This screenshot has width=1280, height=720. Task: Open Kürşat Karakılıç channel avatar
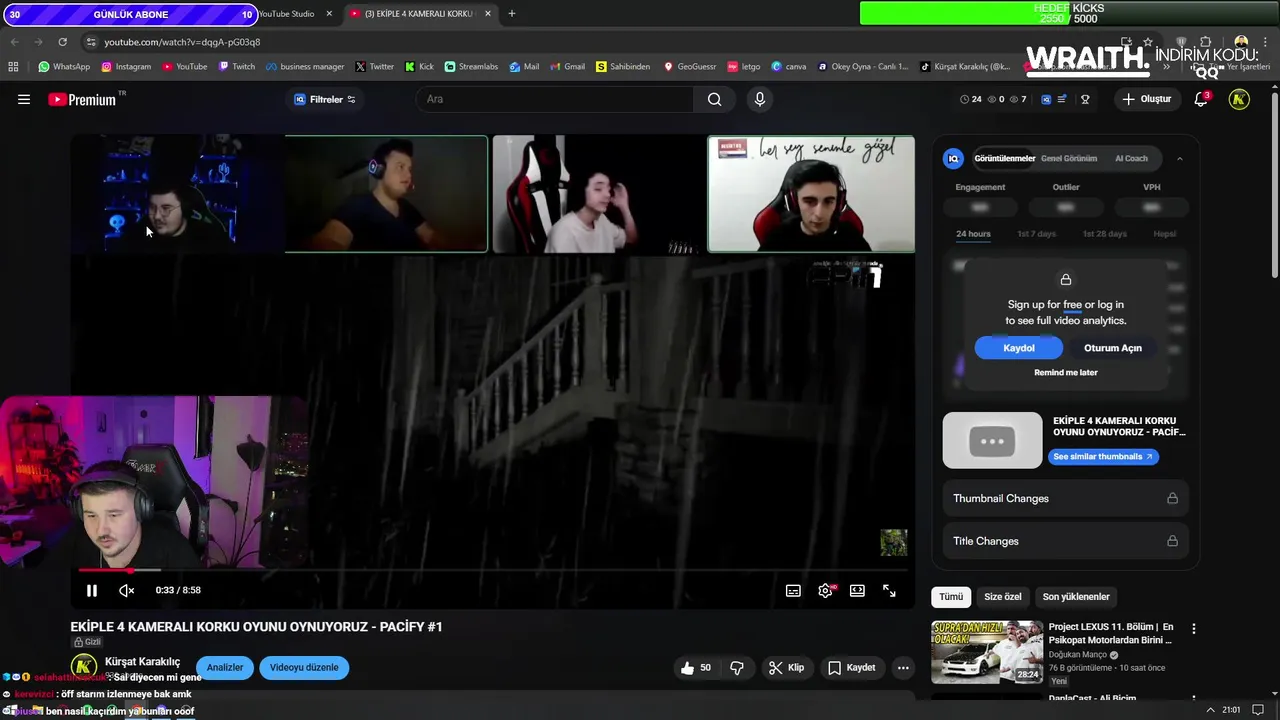click(84, 667)
